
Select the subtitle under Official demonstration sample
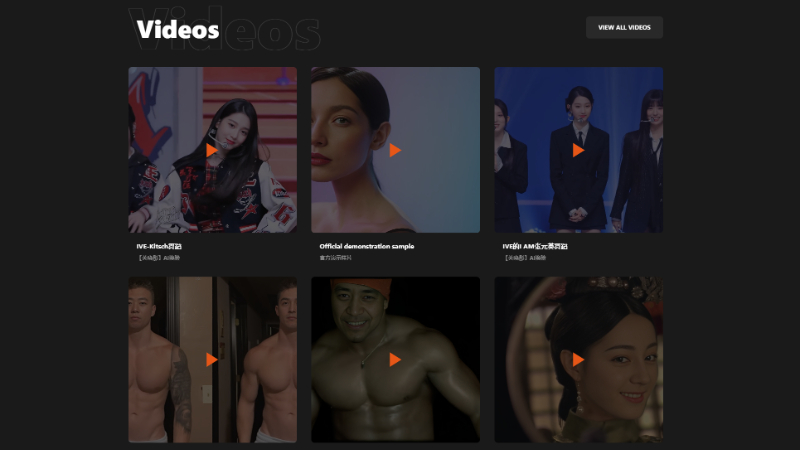pyautogui.click(x=335, y=258)
